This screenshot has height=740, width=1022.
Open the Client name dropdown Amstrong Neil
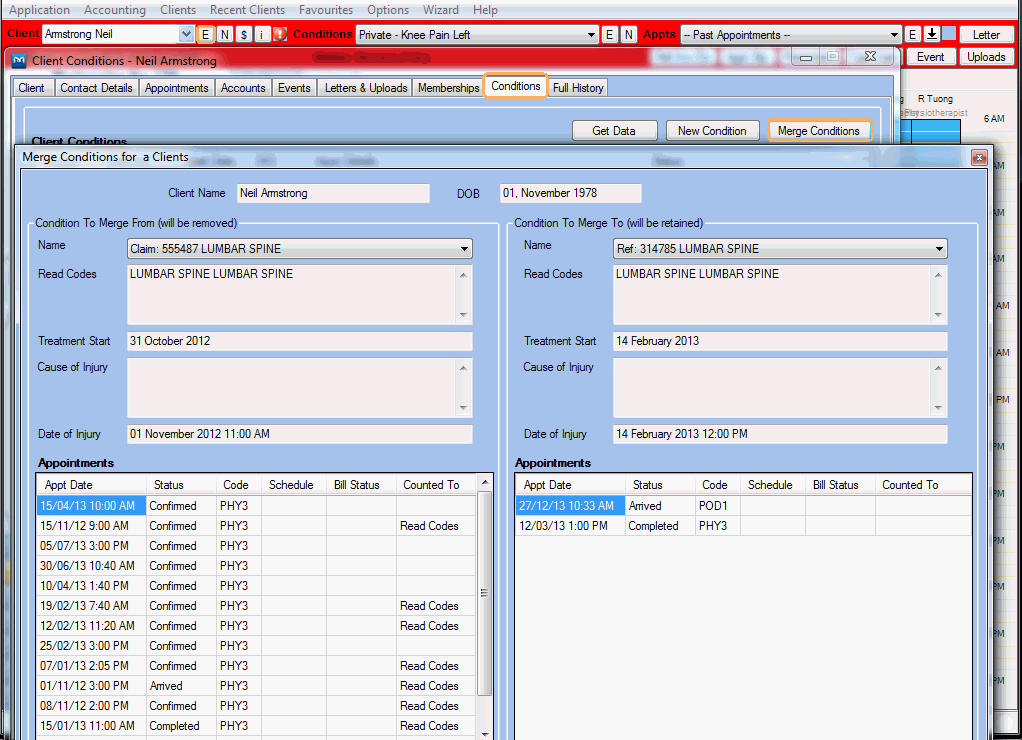(x=186, y=34)
